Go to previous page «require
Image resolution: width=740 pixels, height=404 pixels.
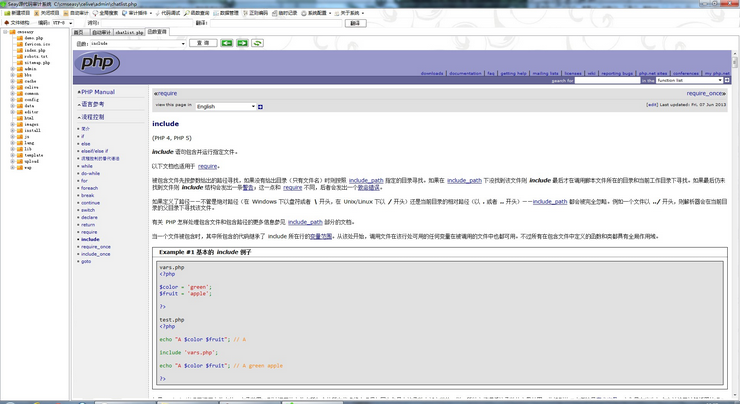click(x=166, y=93)
